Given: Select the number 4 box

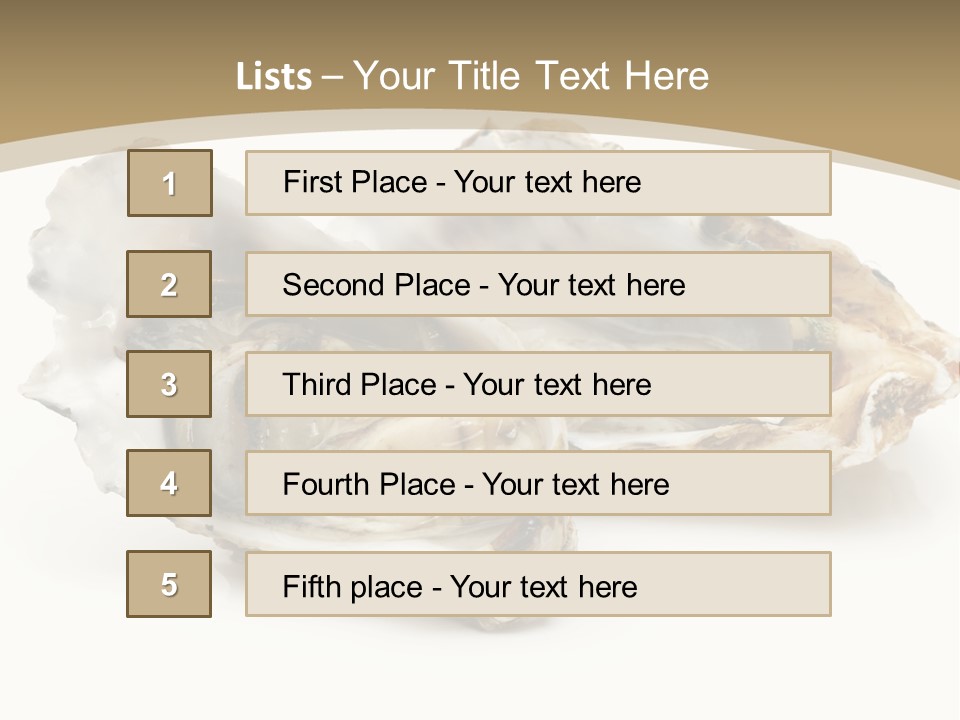Looking at the screenshot, I should (169, 483).
